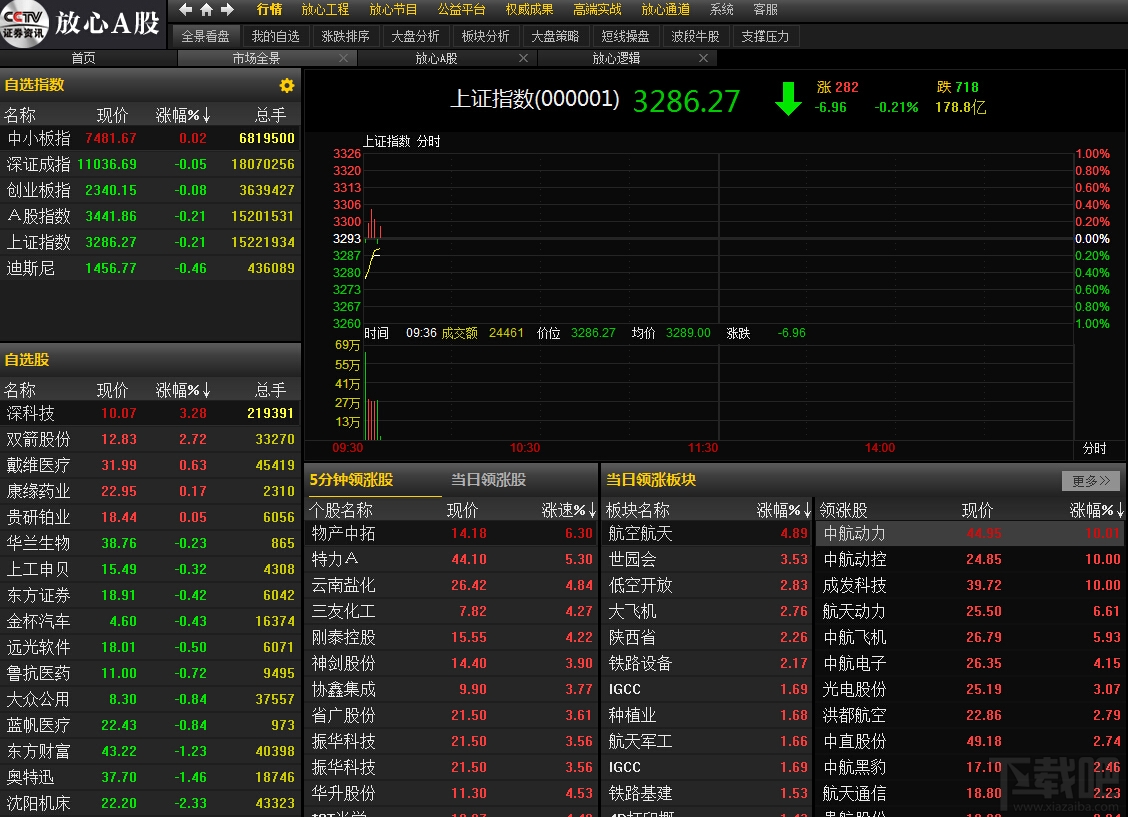
Task: Click the forward arrow navigation icon
Action: 227,9
